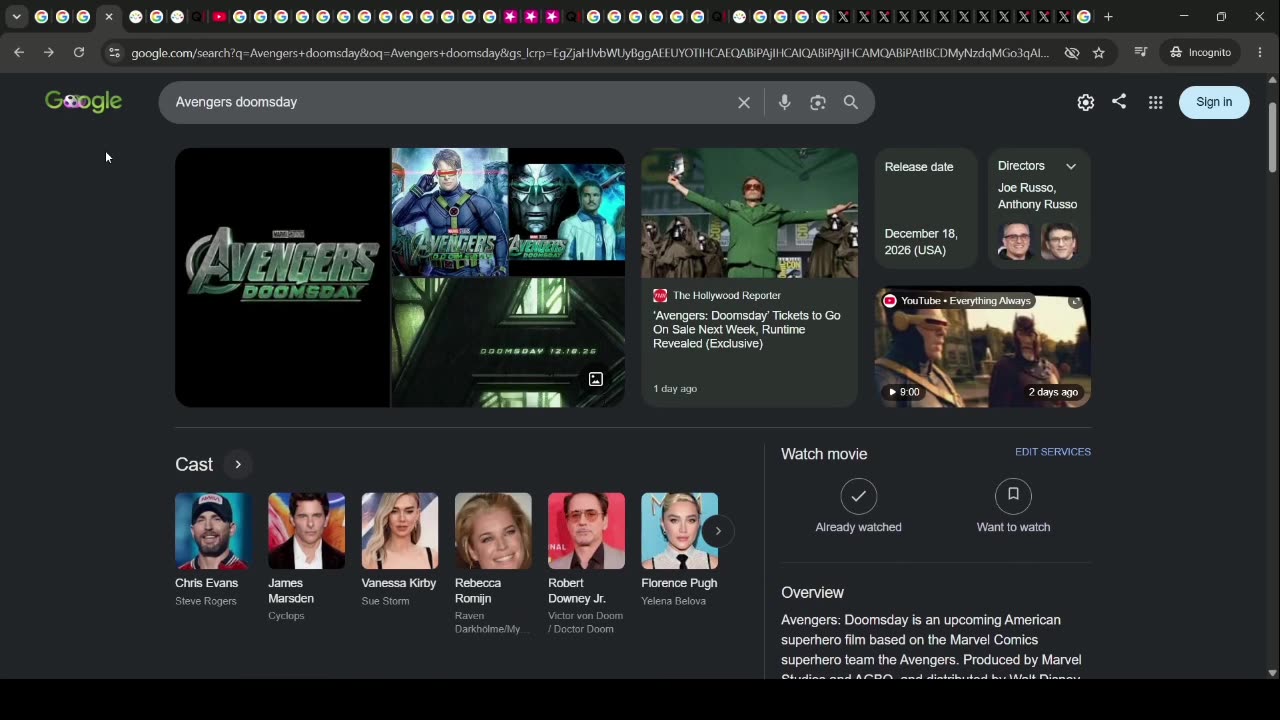
Task: Bookmark this tab with the star
Action: pos(1099,52)
